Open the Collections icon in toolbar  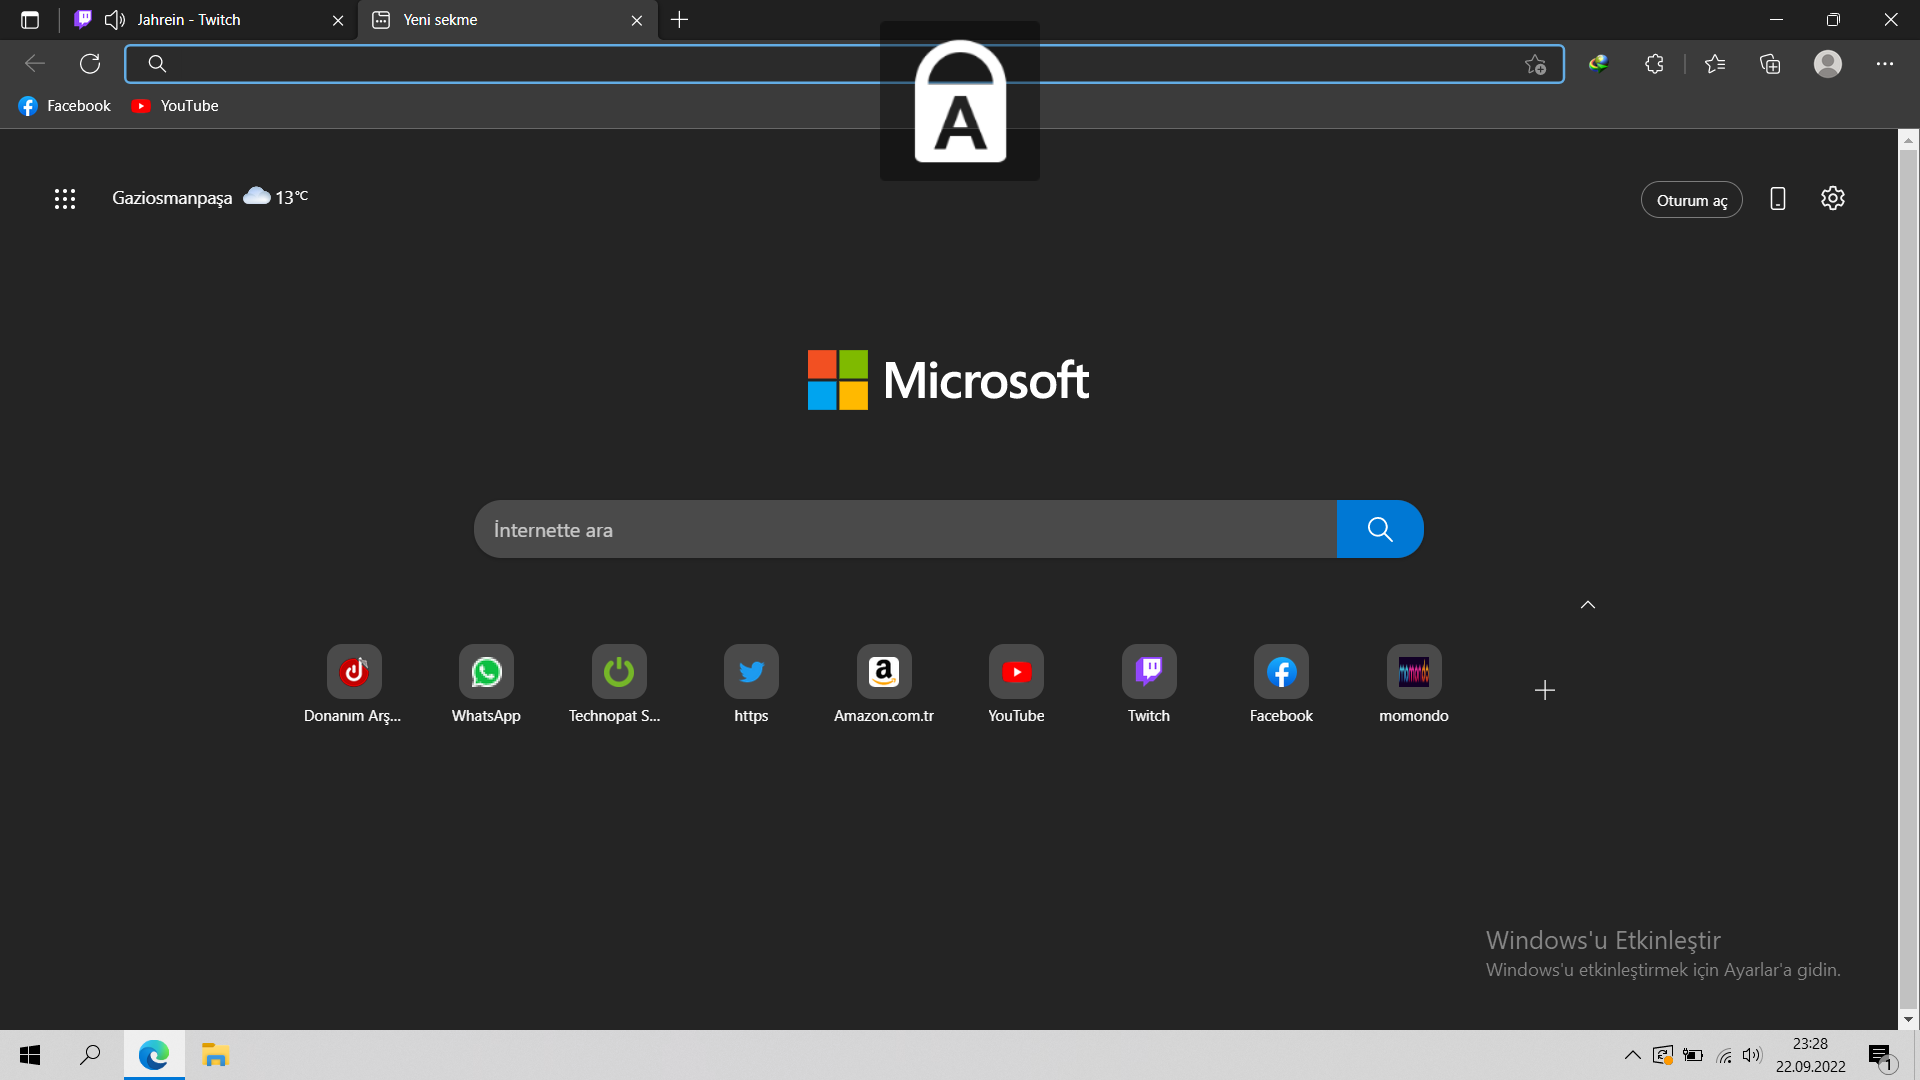point(1770,64)
